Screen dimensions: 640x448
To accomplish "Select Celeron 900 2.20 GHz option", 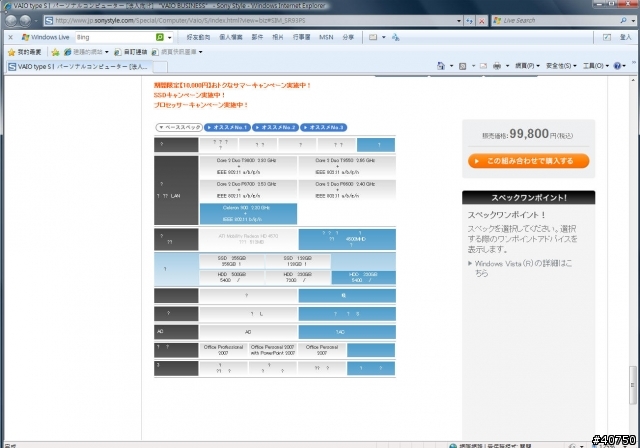I will (248, 213).
